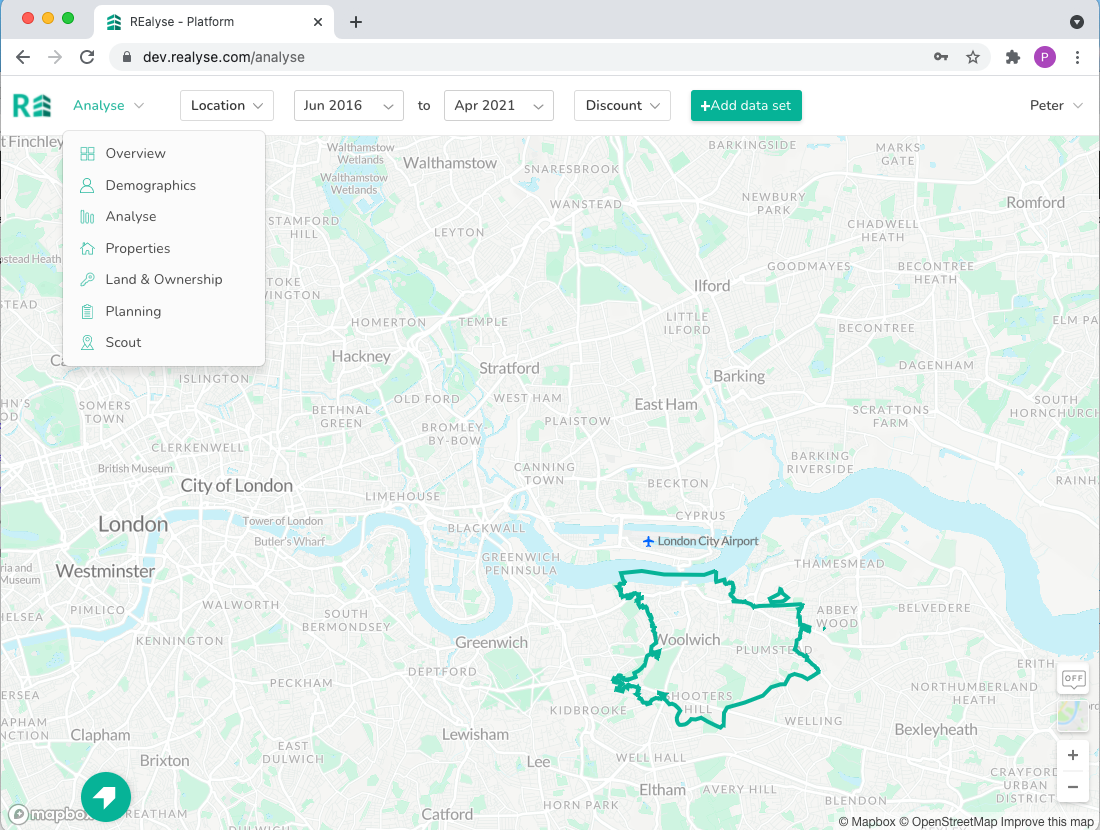Screen dimensions: 1100x830
Task: Open the browser extensions puzzle icon
Action: (x=1012, y=57)
